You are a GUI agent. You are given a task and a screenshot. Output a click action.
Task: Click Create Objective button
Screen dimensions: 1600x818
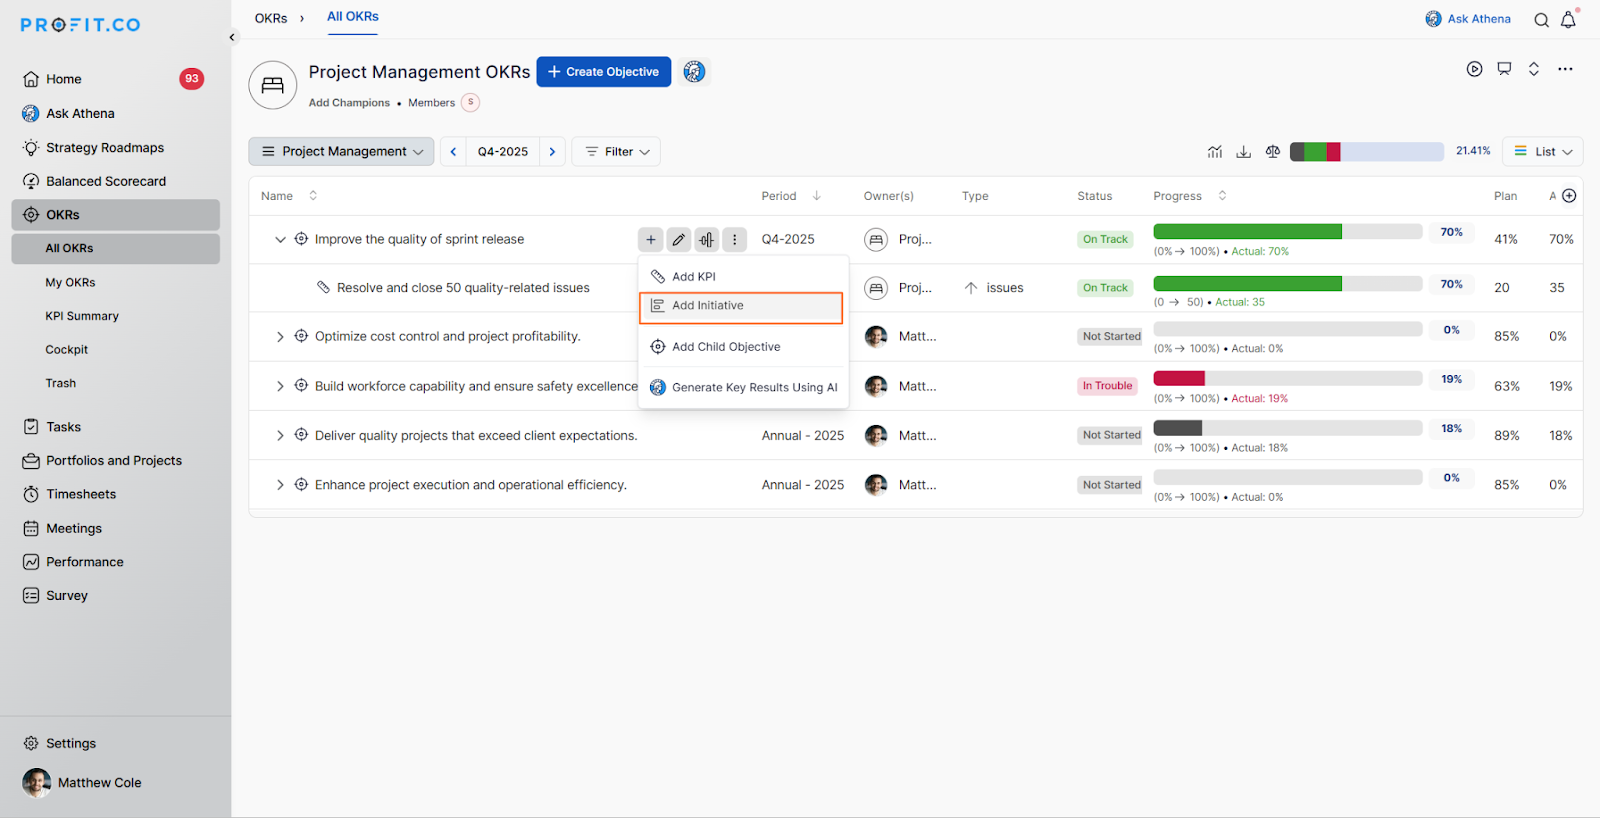(x=604, y=72)
